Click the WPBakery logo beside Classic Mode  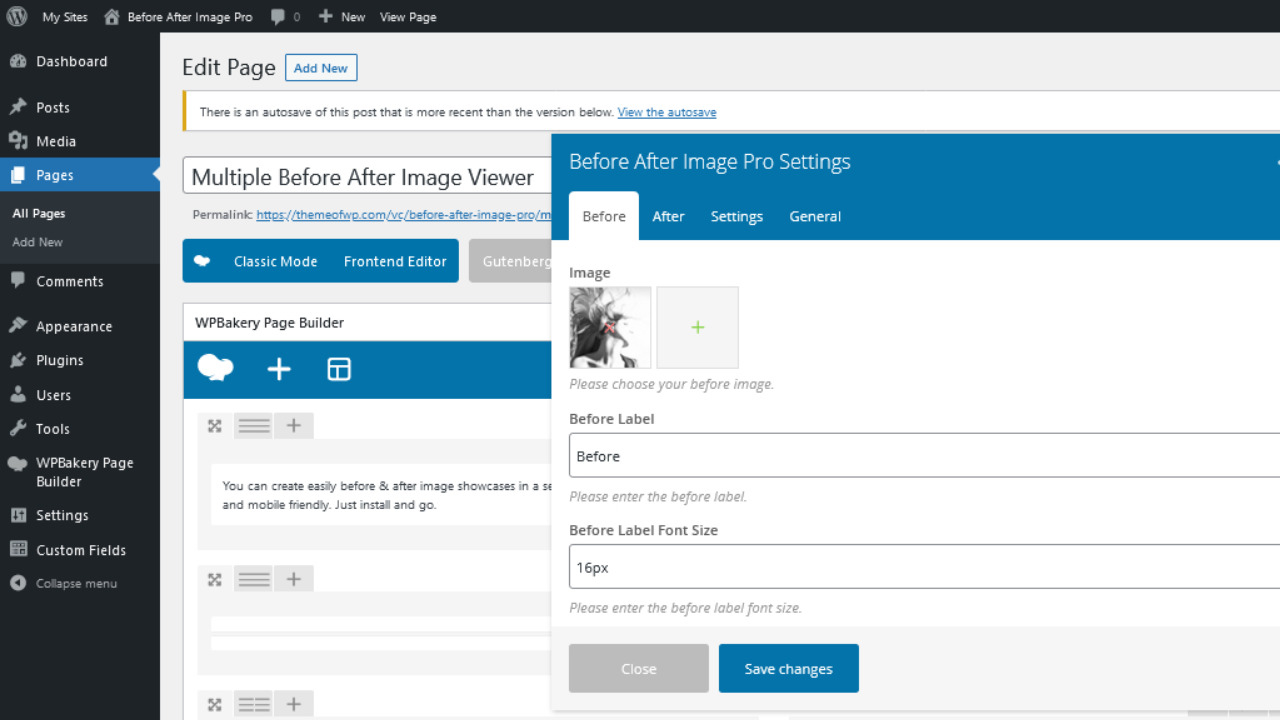[202, 261]
